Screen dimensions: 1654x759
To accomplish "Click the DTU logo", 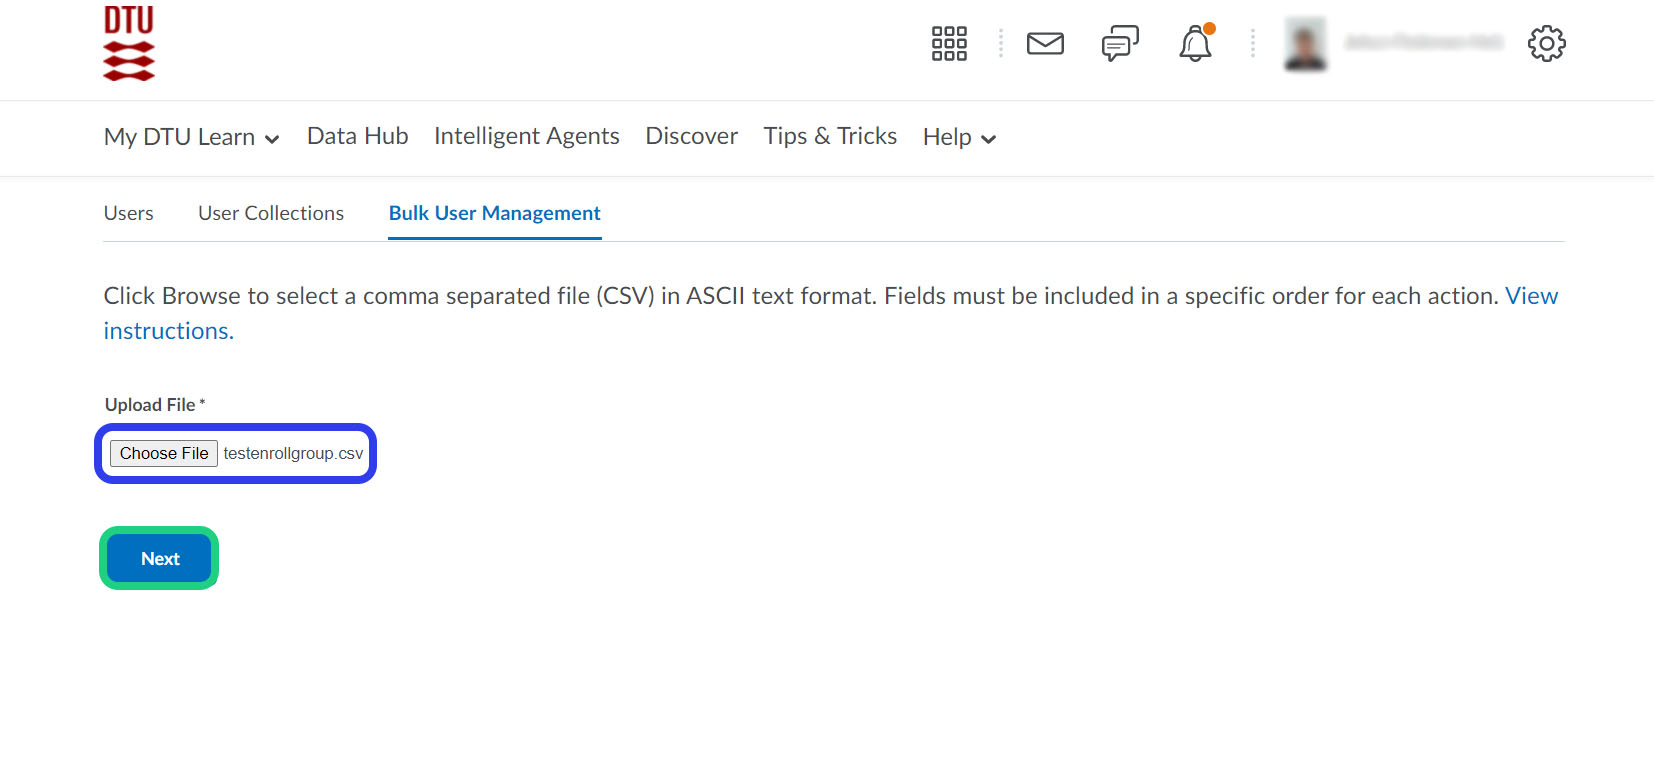I will (129, 43).
